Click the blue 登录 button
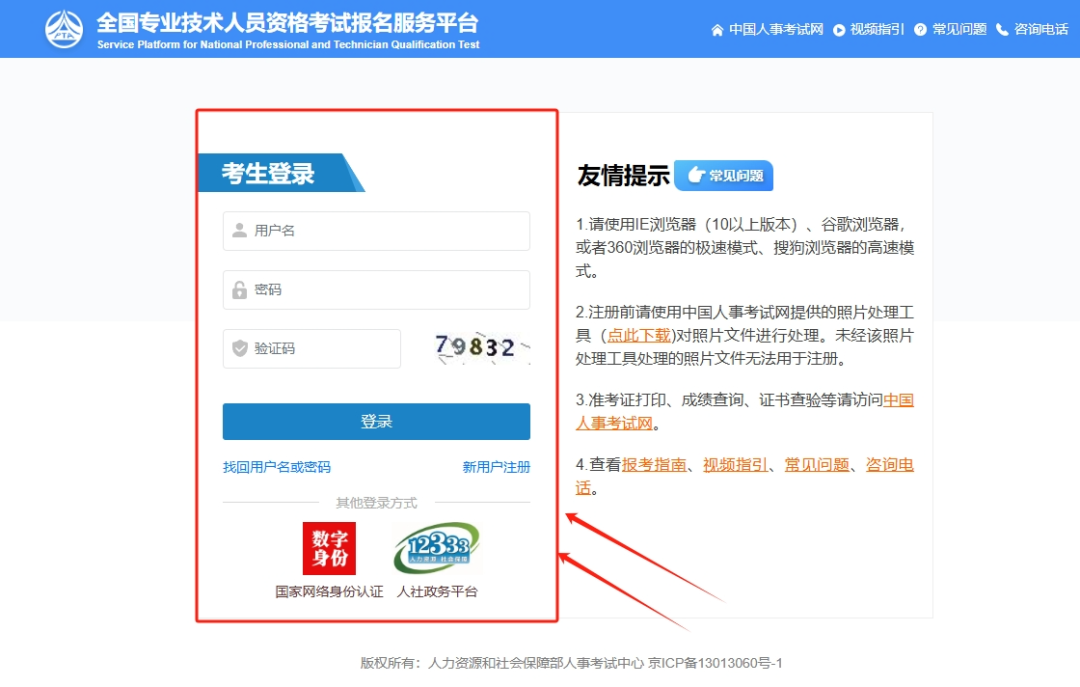1080x687 pixels. pos(376,421)
